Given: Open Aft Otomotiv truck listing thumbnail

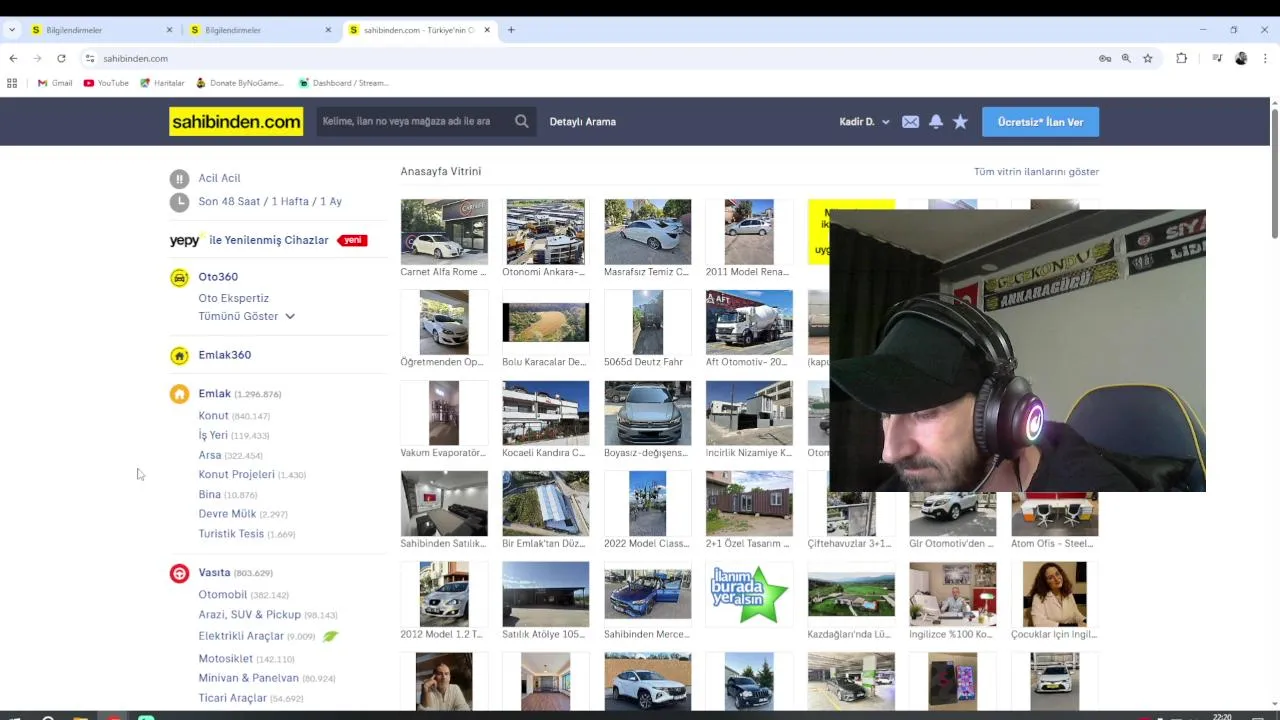Looking at the screenshot, I should [749, 322].
